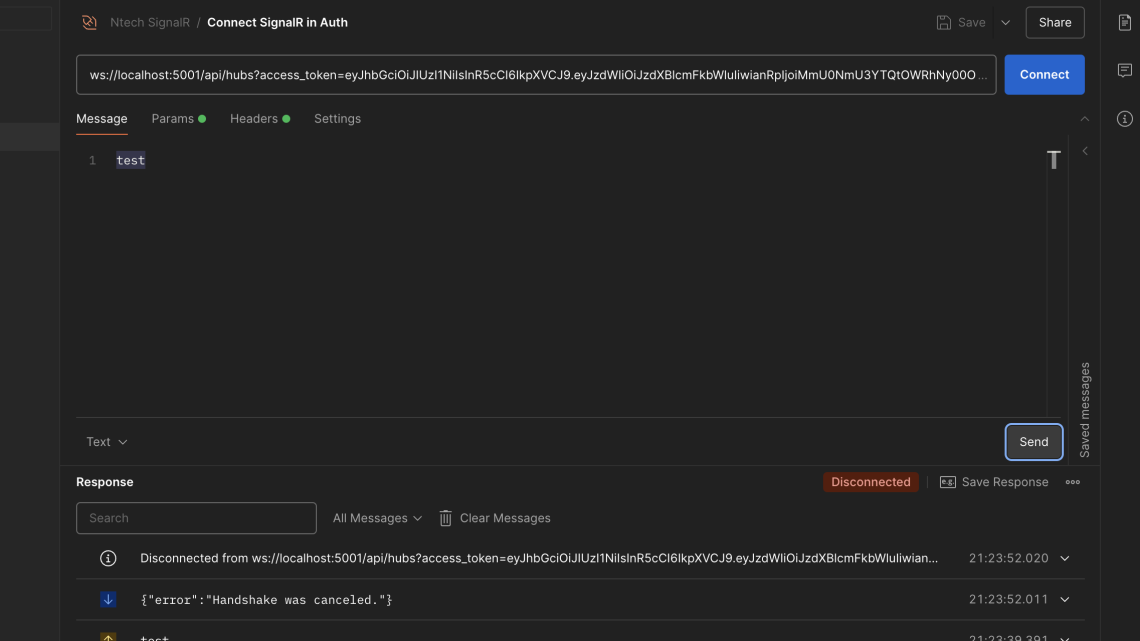Click the 21:23:52.020 timestamp
Screen dimensions: 1140x641
click(x=1008, y=558)
